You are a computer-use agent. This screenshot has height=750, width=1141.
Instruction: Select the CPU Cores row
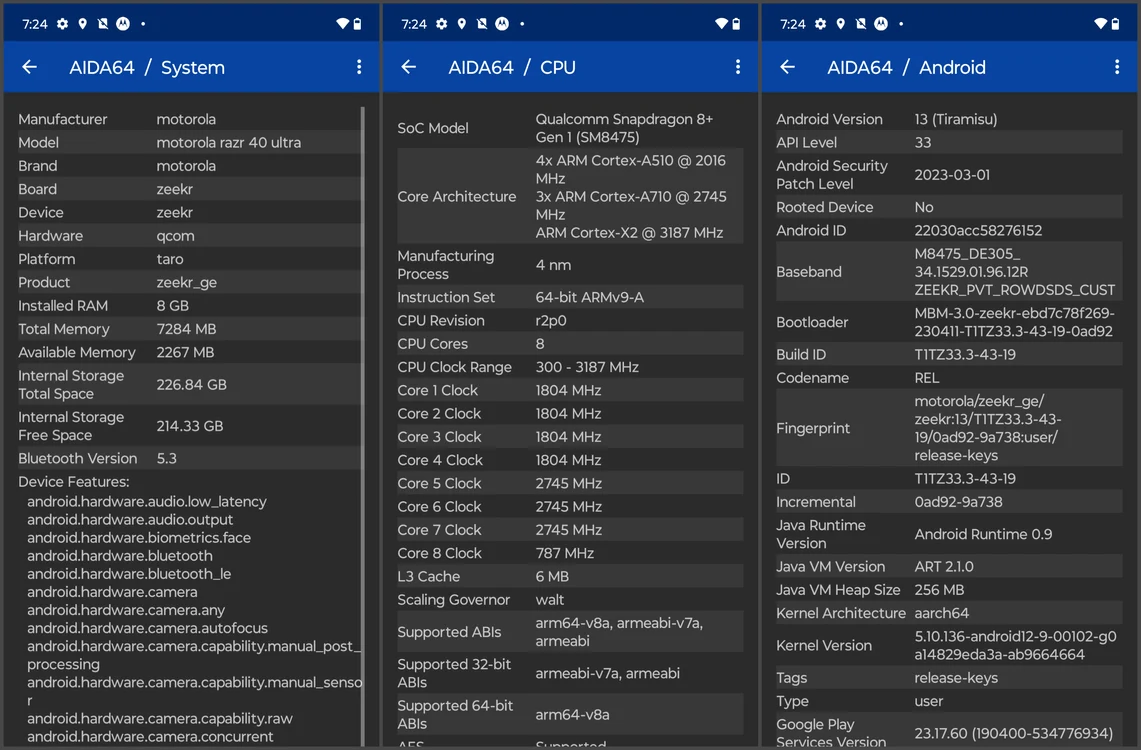point(570,343)
